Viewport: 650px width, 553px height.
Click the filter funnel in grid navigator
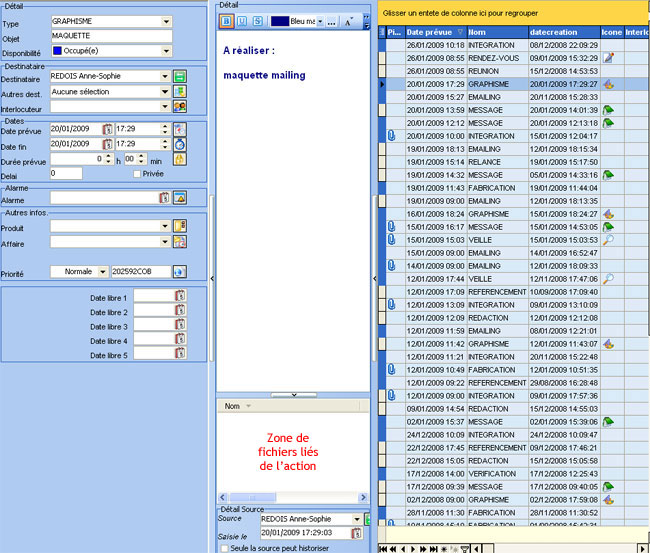[465, 549]
